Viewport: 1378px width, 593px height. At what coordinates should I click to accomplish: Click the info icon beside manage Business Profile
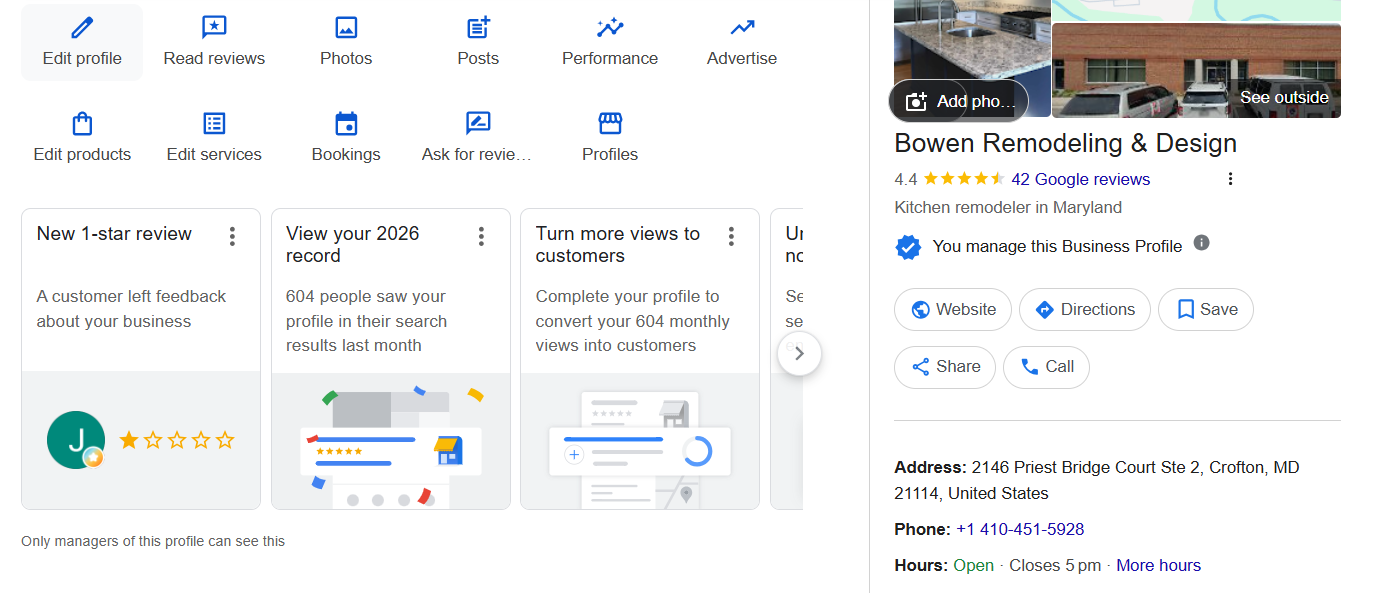tap(1202, 243)
